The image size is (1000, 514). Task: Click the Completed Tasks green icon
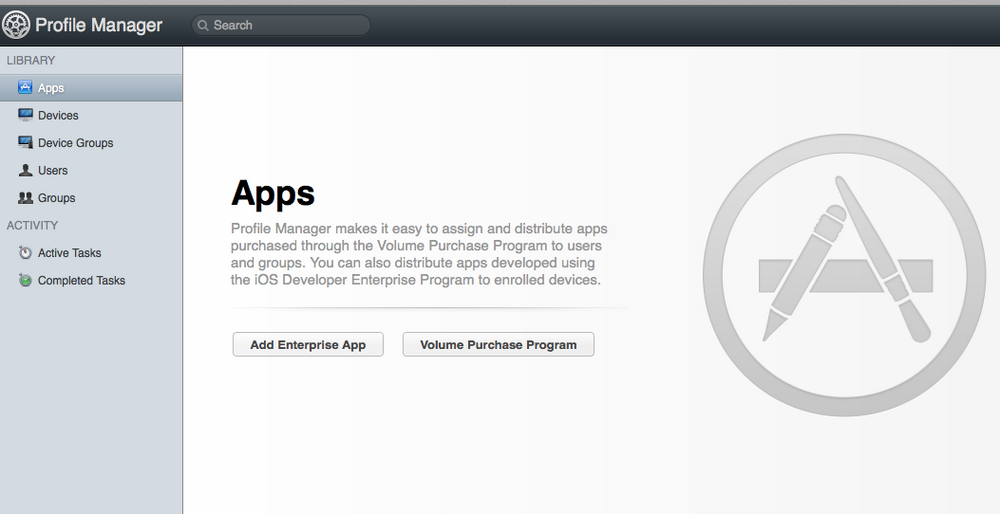(x=25, y=280)
